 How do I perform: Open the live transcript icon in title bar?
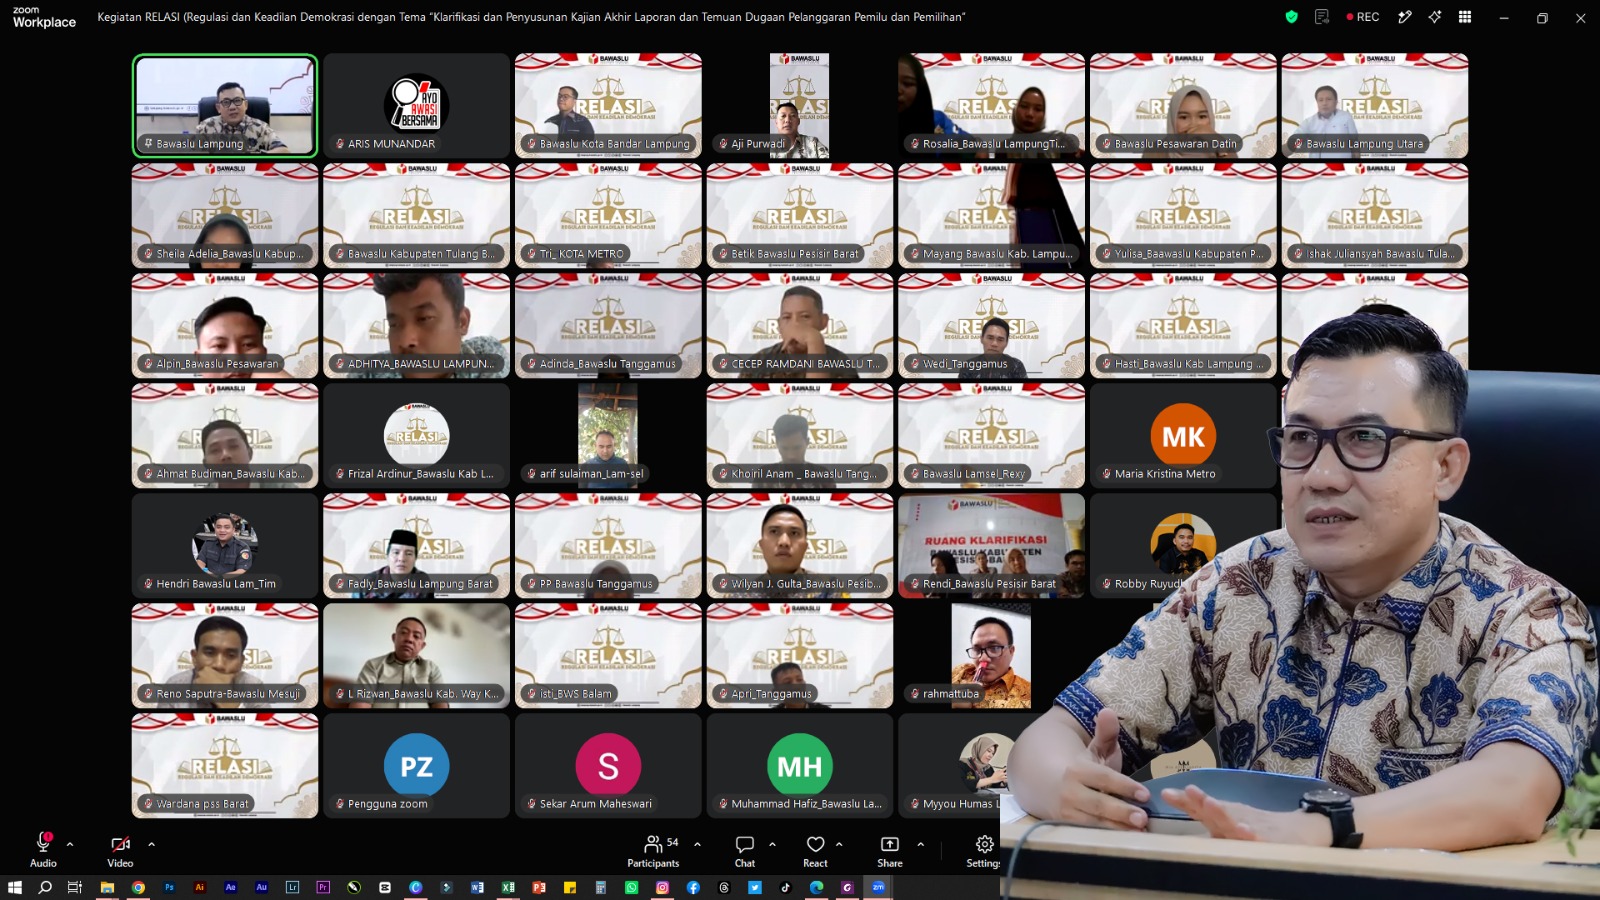pos(1322,17)
